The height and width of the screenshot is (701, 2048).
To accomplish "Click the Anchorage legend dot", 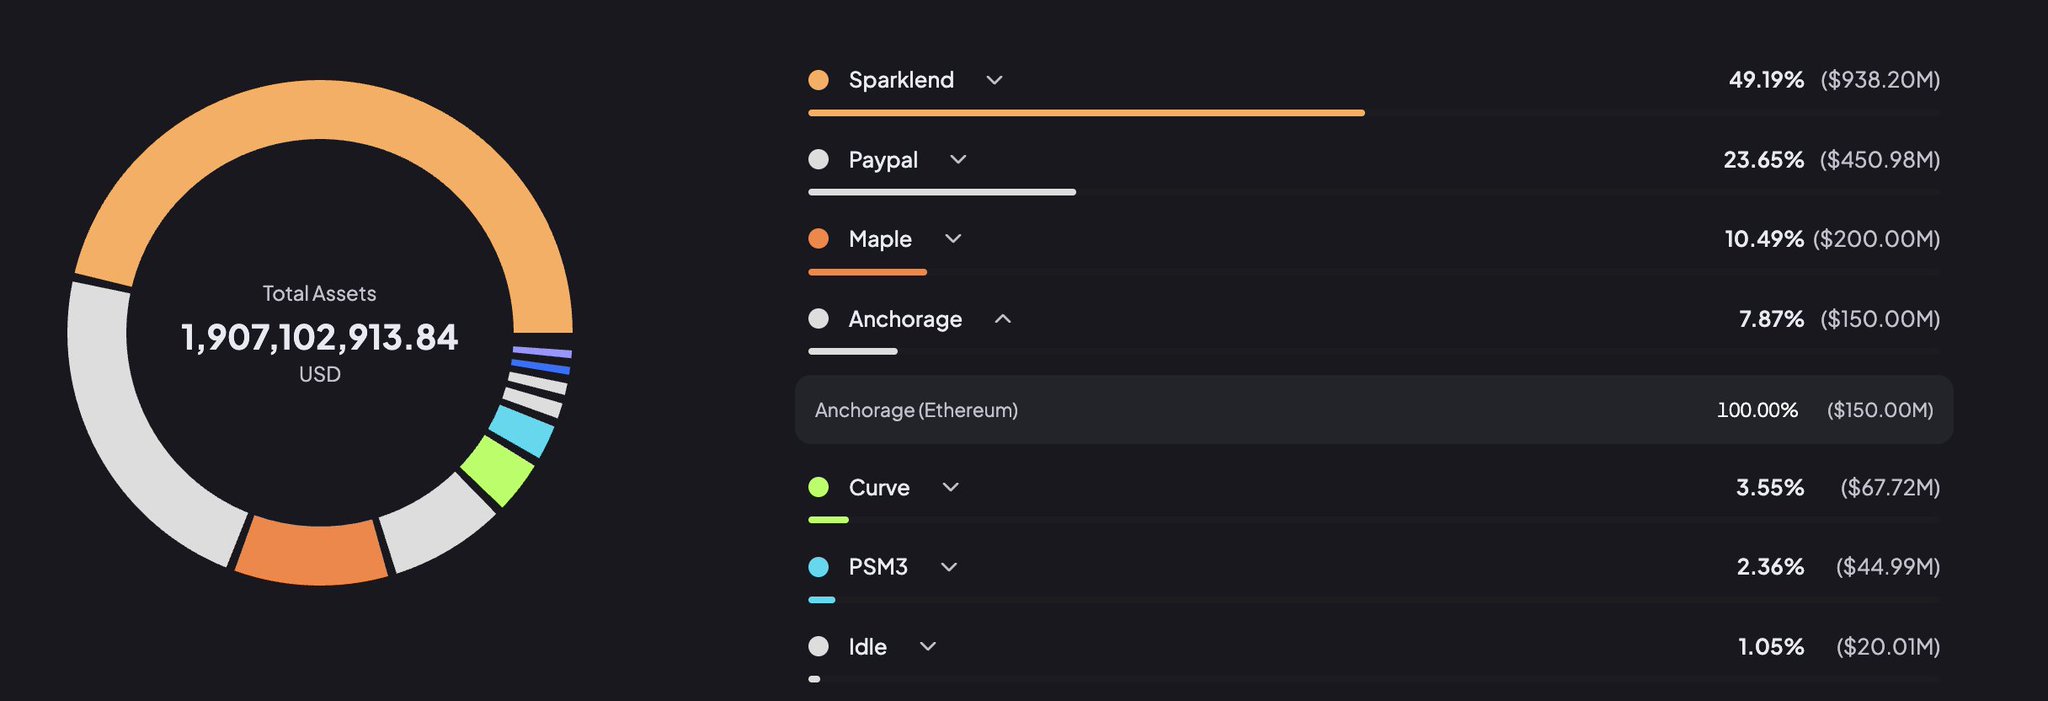I will tap(818, 319).
